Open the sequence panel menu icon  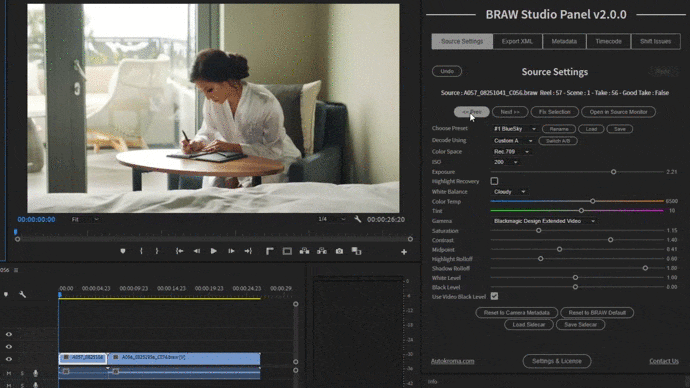16,270
